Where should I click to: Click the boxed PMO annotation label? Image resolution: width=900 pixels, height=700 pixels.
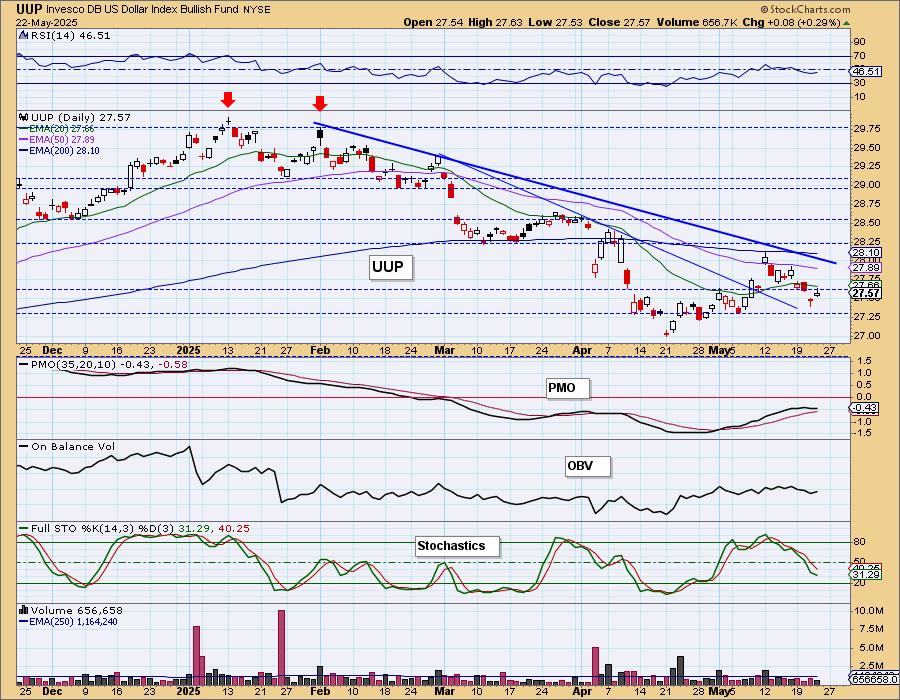click(x=567, y=388)
